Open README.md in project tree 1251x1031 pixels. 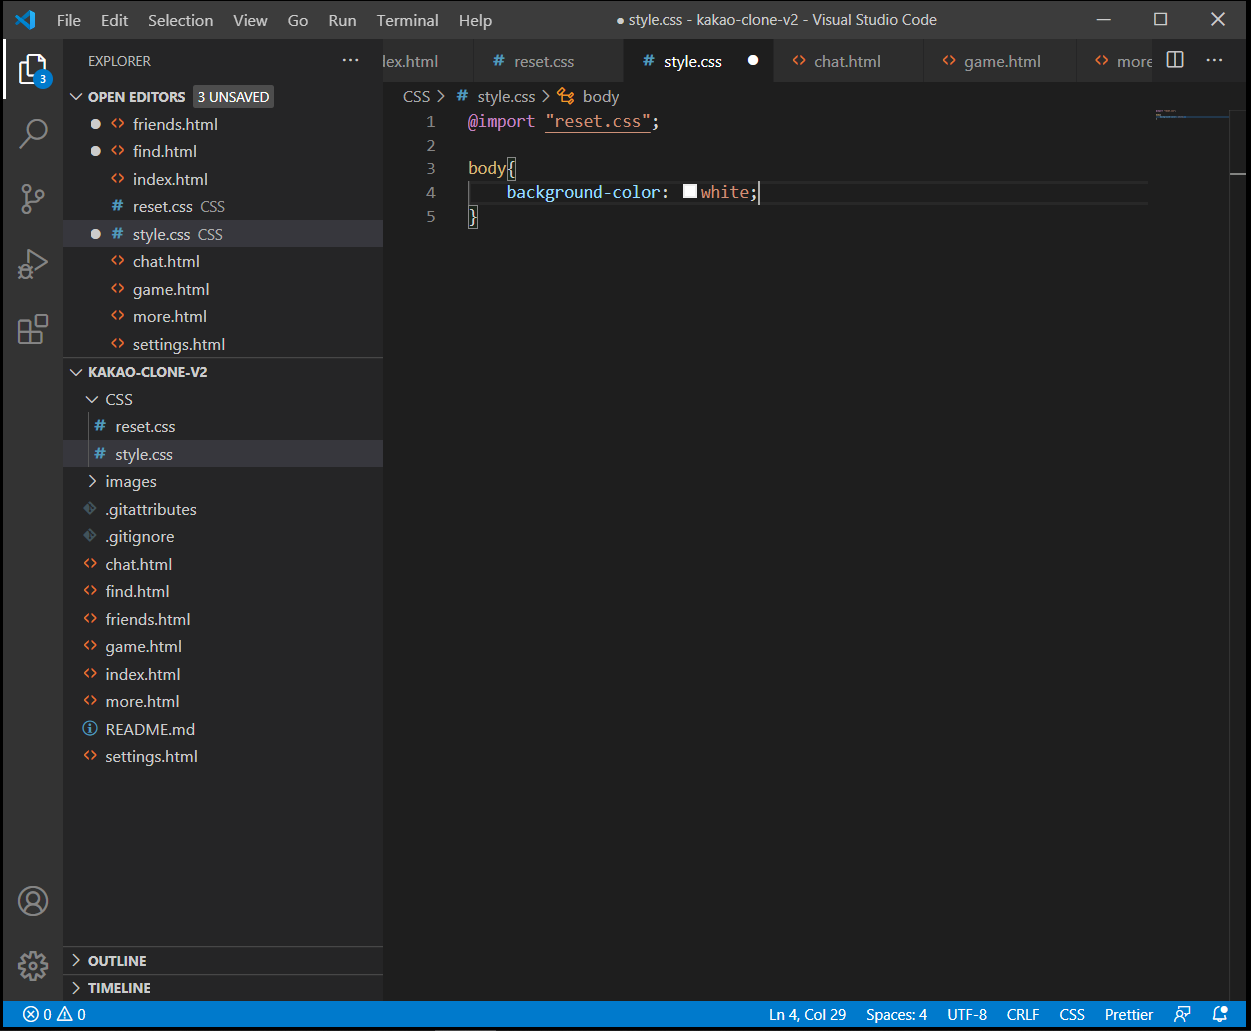[x=223, y=729]
